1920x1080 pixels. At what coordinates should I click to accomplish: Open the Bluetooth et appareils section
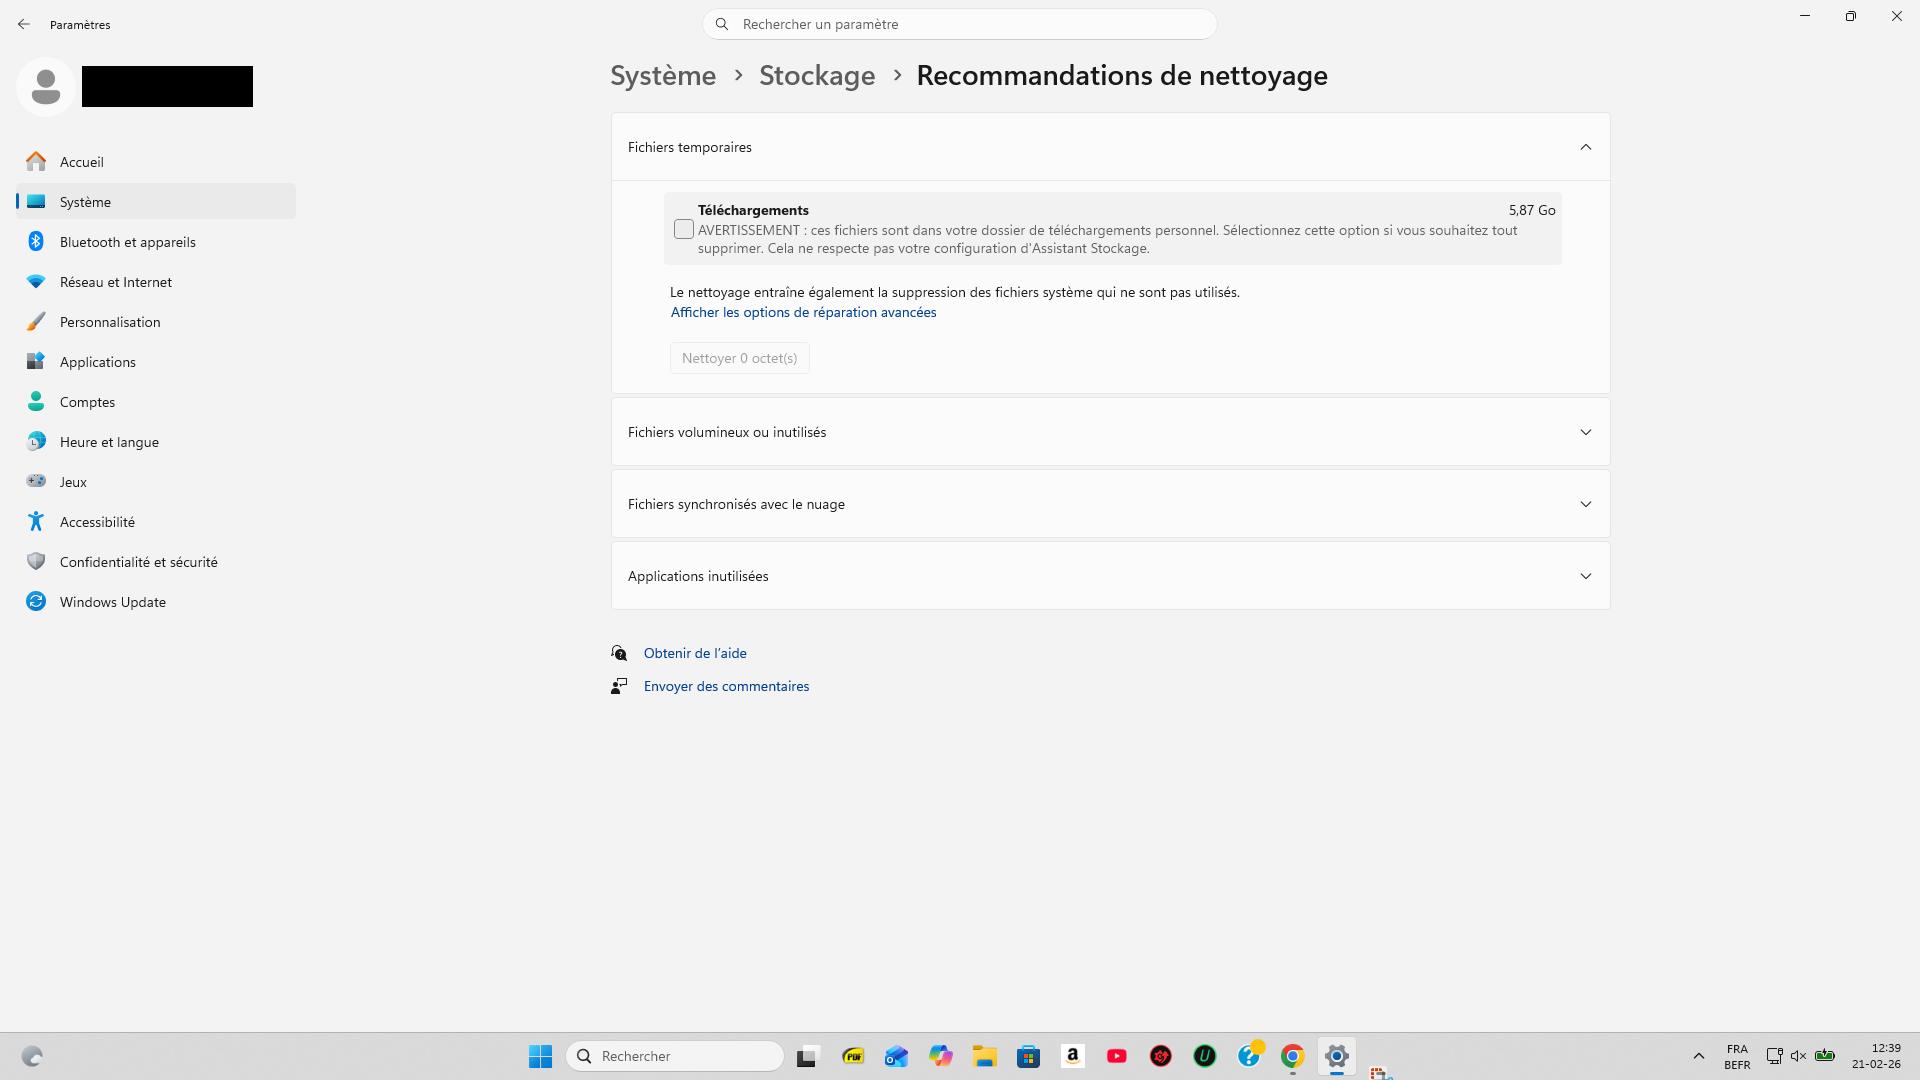(x=127, y=242)
